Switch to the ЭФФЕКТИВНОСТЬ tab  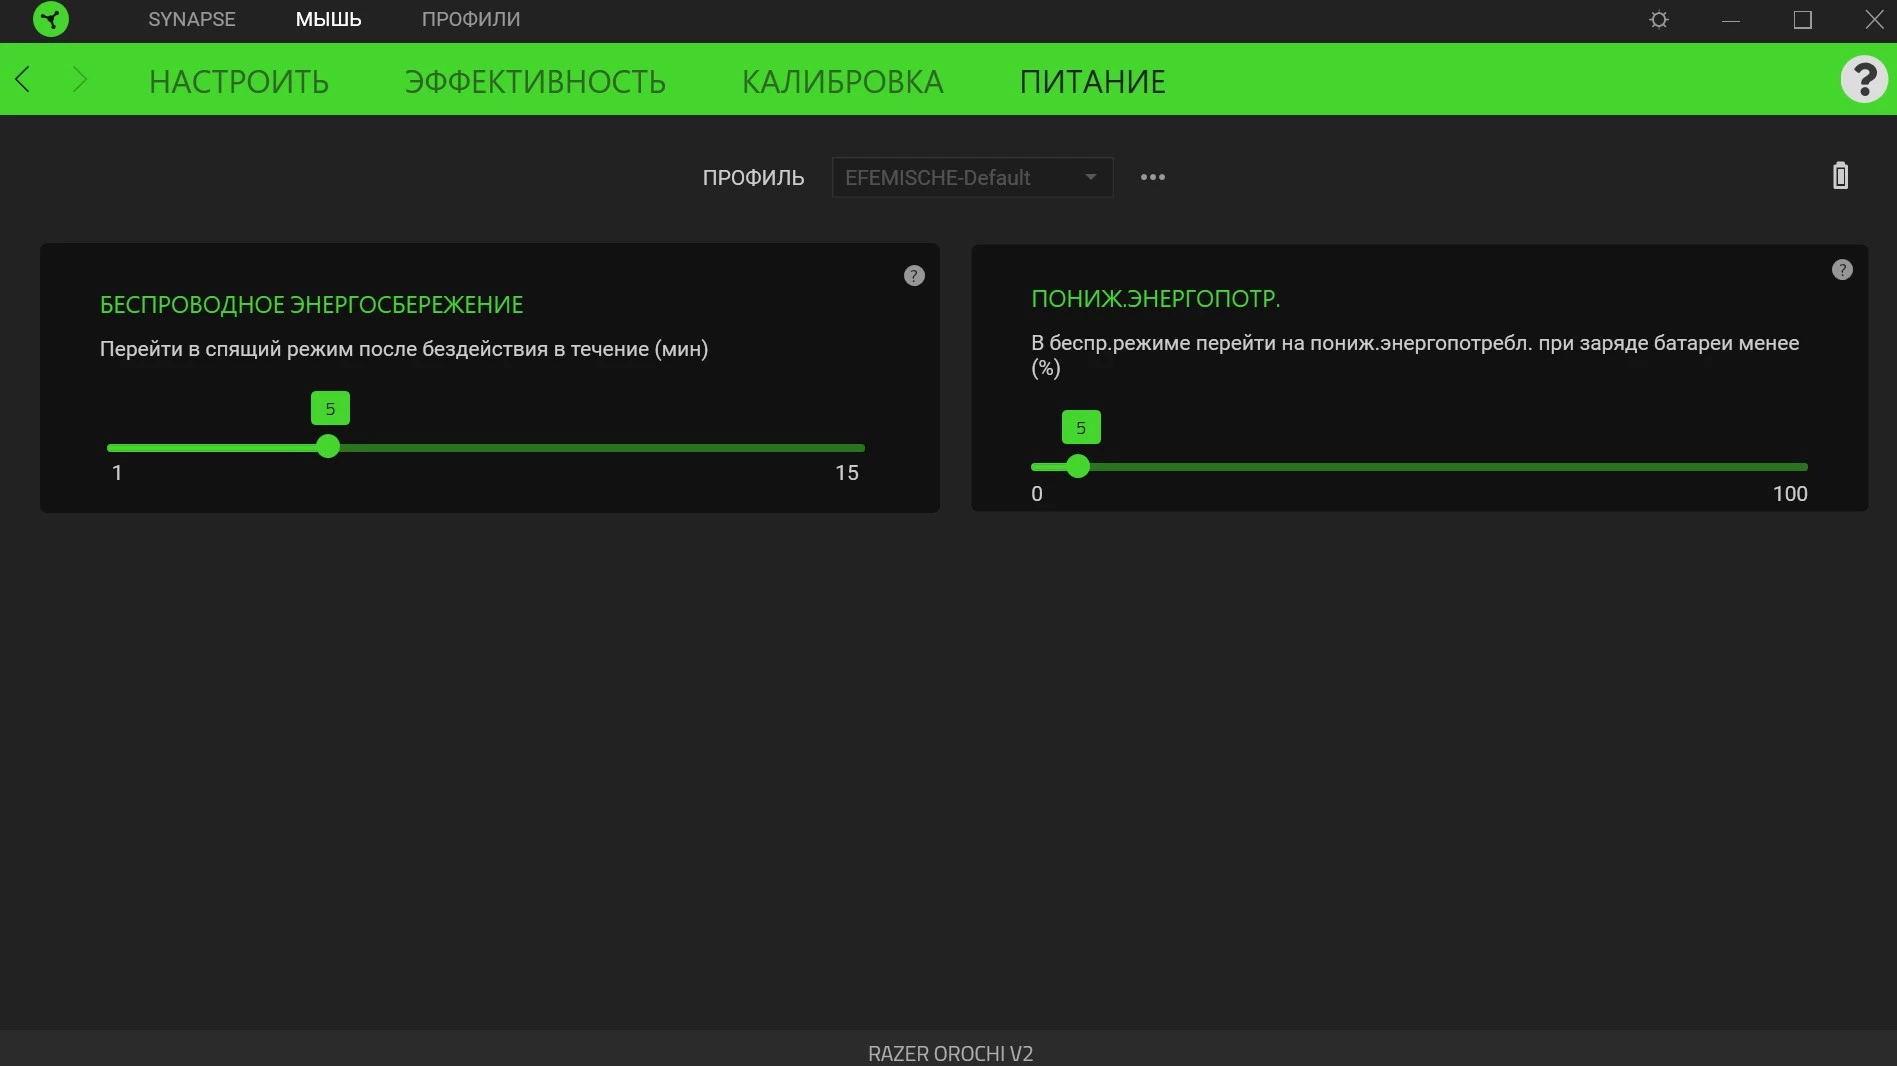(535, 81)
